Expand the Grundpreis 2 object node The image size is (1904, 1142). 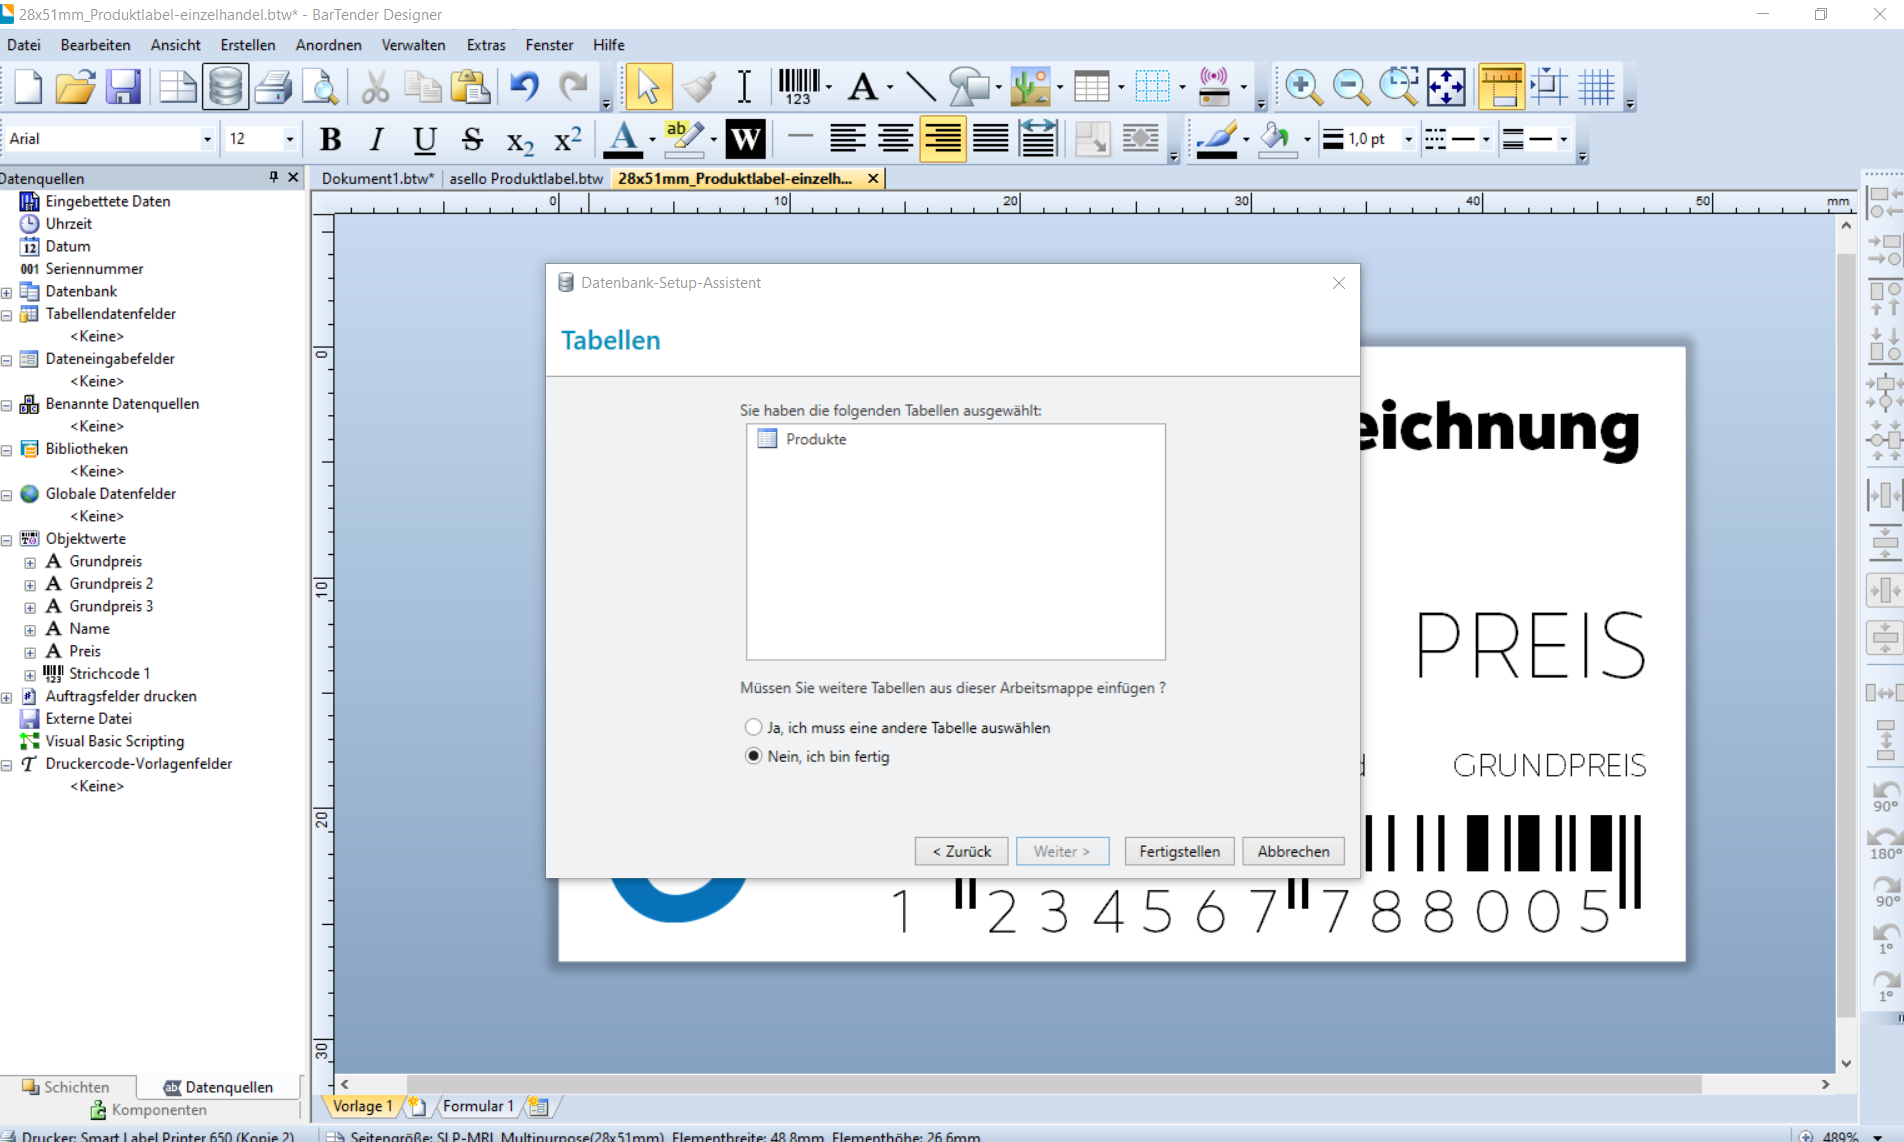(x=30, y=585)
